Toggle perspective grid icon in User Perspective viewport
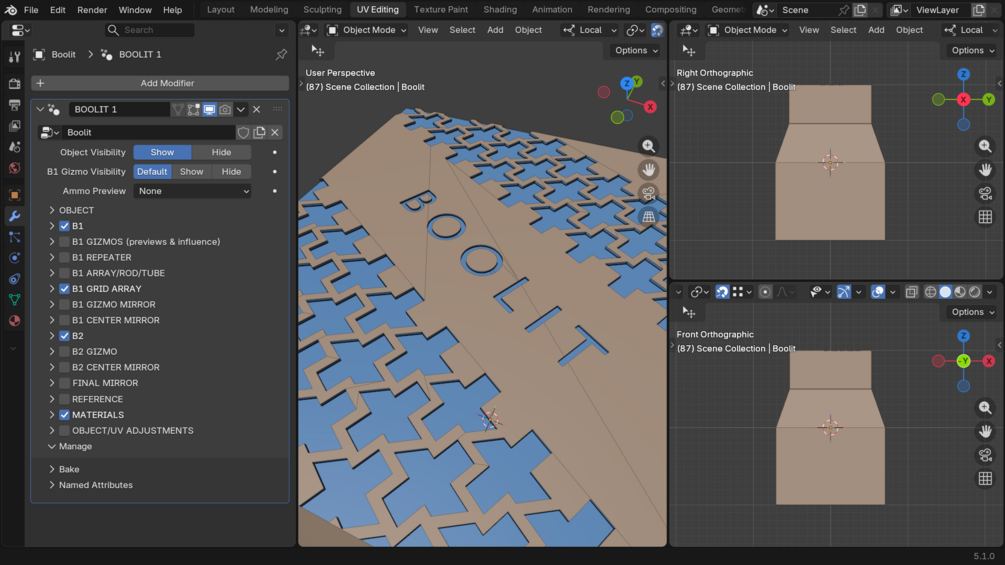Screen dimensions: 1005x565 pos(649,217)
